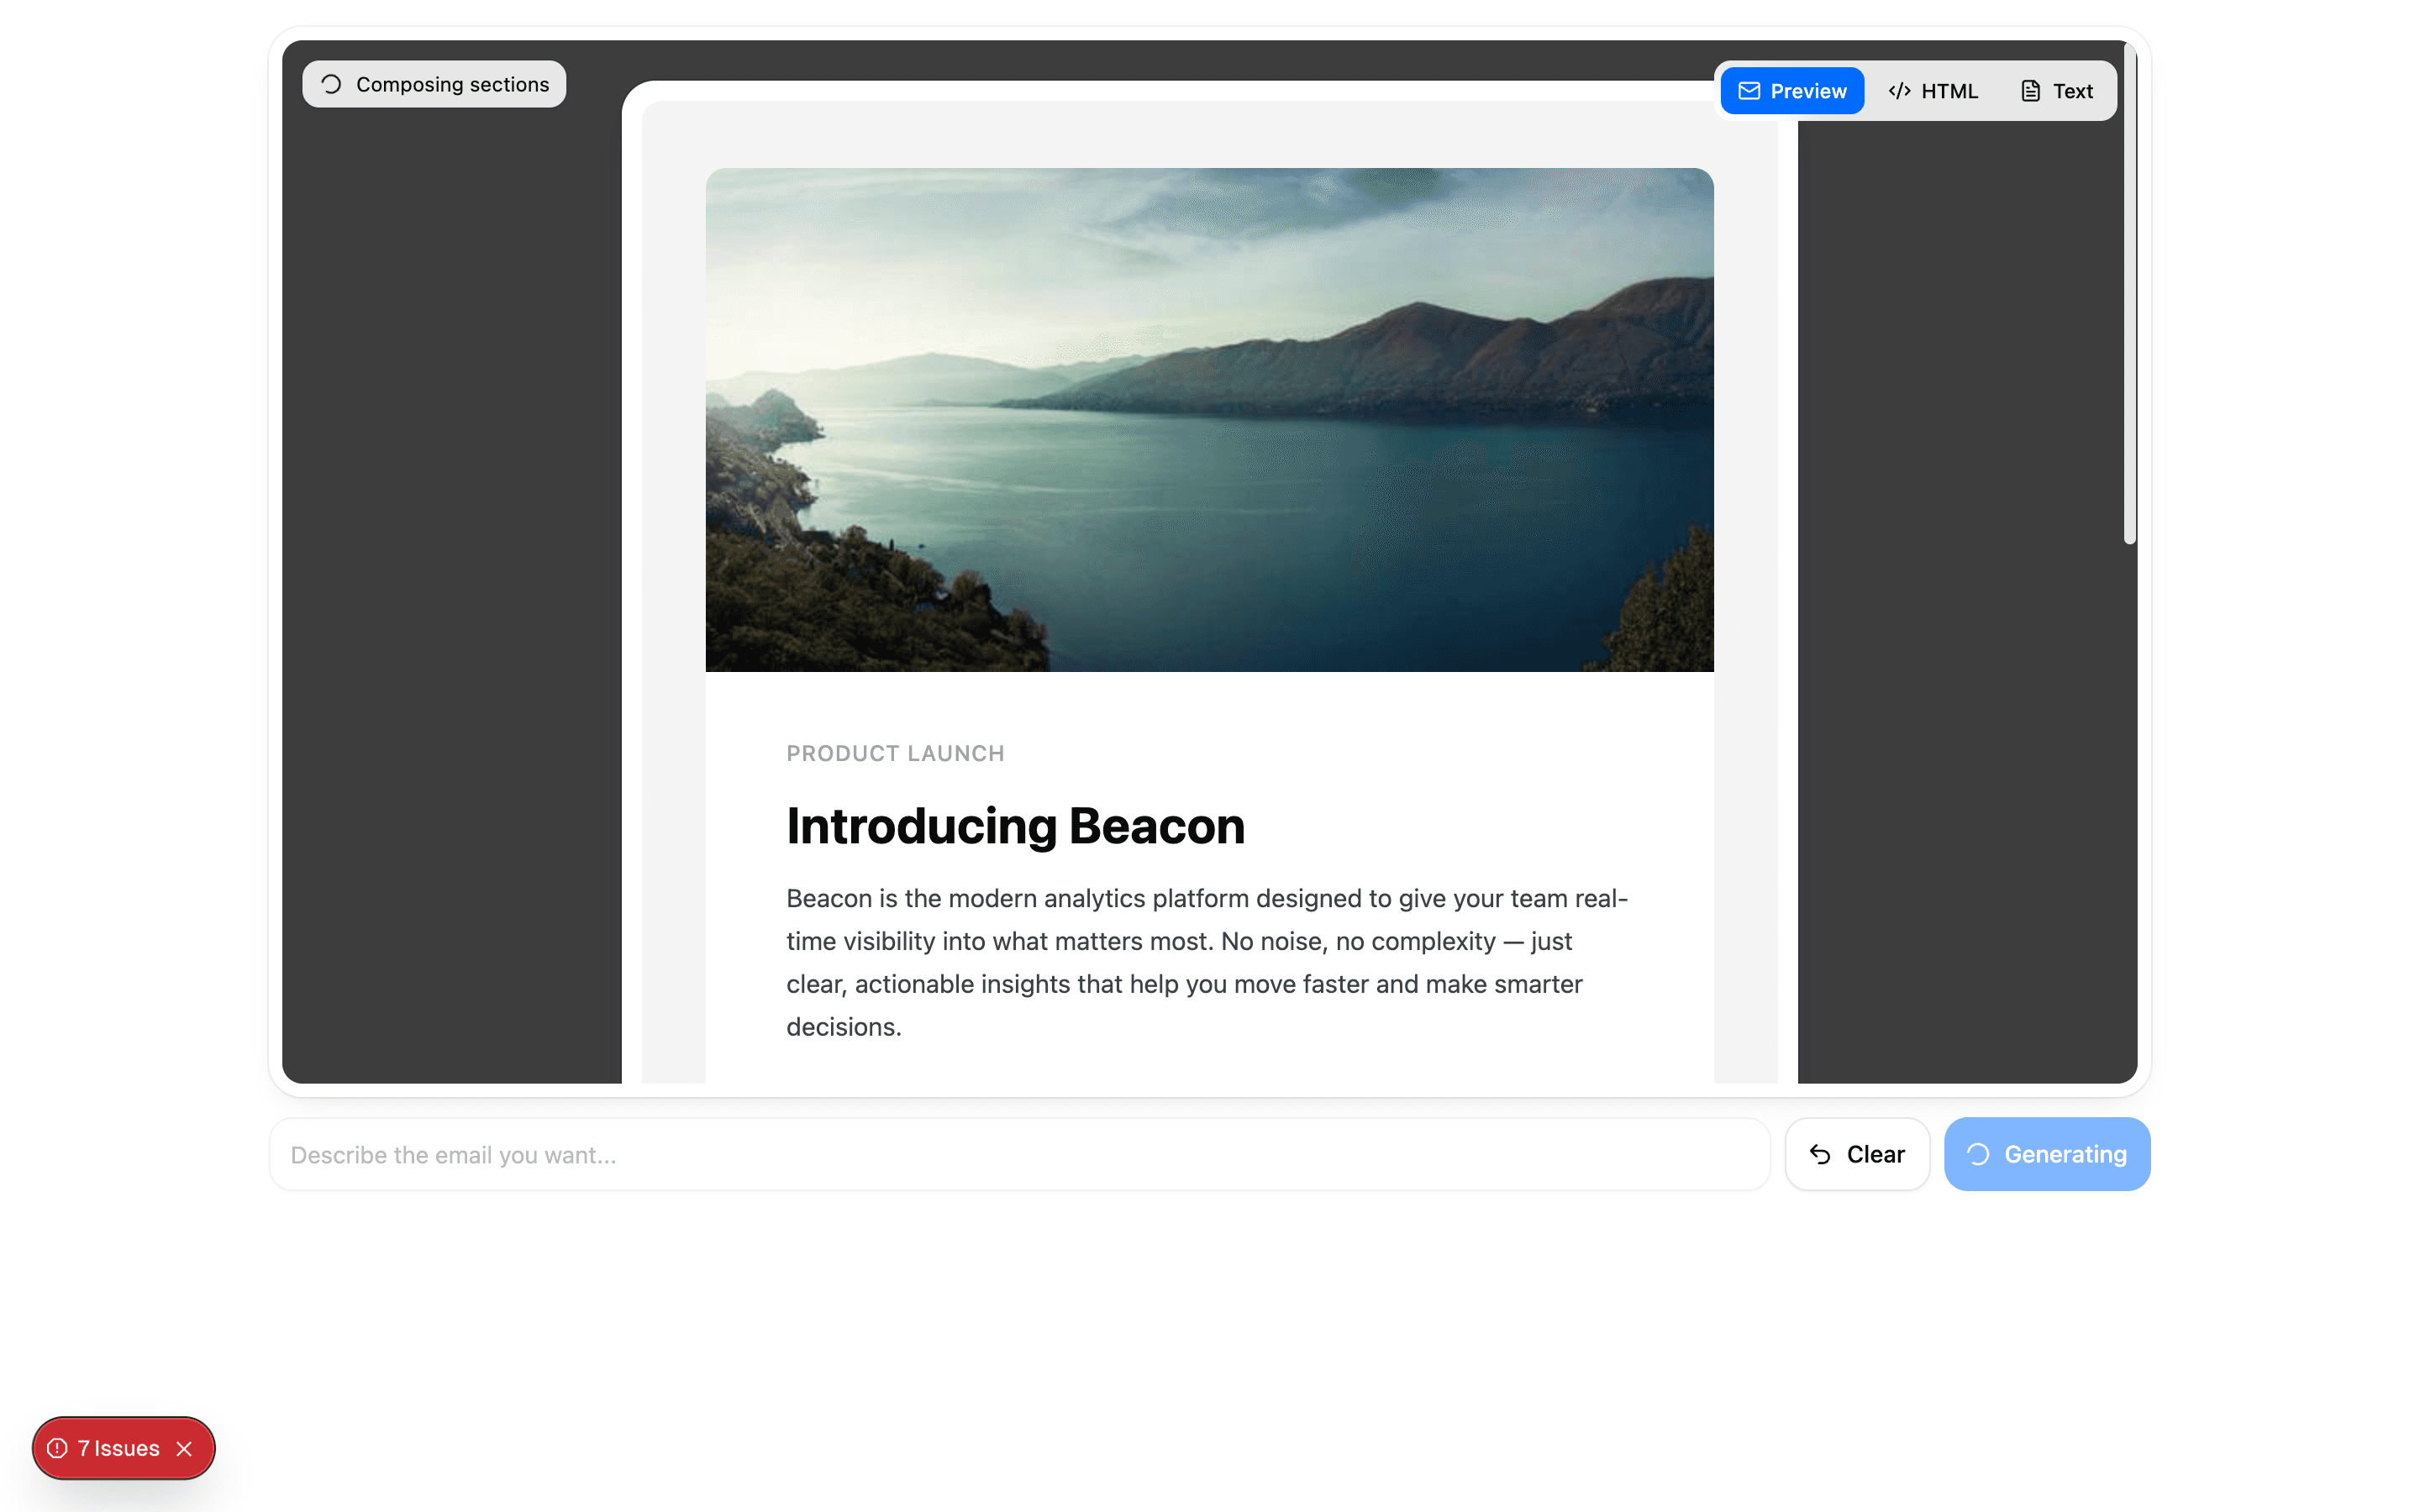
Task: Click the Generating button
Action: coord(2047,1154)
